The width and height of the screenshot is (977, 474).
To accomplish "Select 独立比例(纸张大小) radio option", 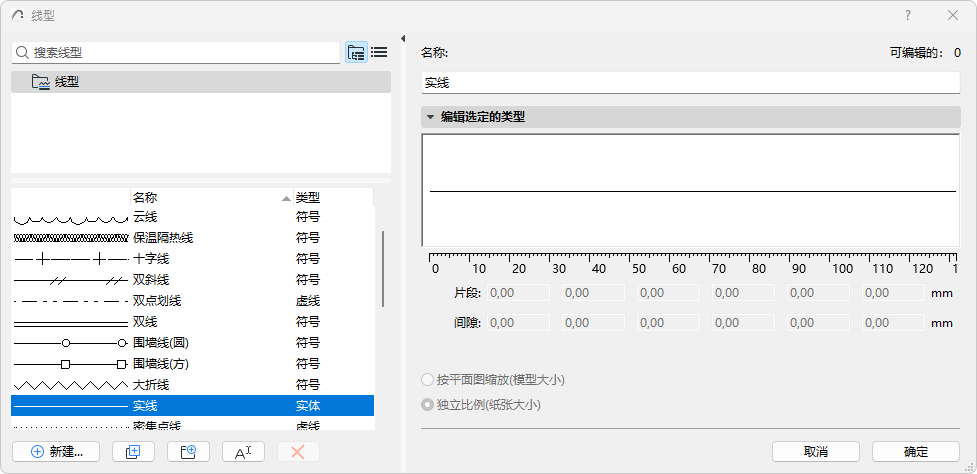I will tap(427, 404).
